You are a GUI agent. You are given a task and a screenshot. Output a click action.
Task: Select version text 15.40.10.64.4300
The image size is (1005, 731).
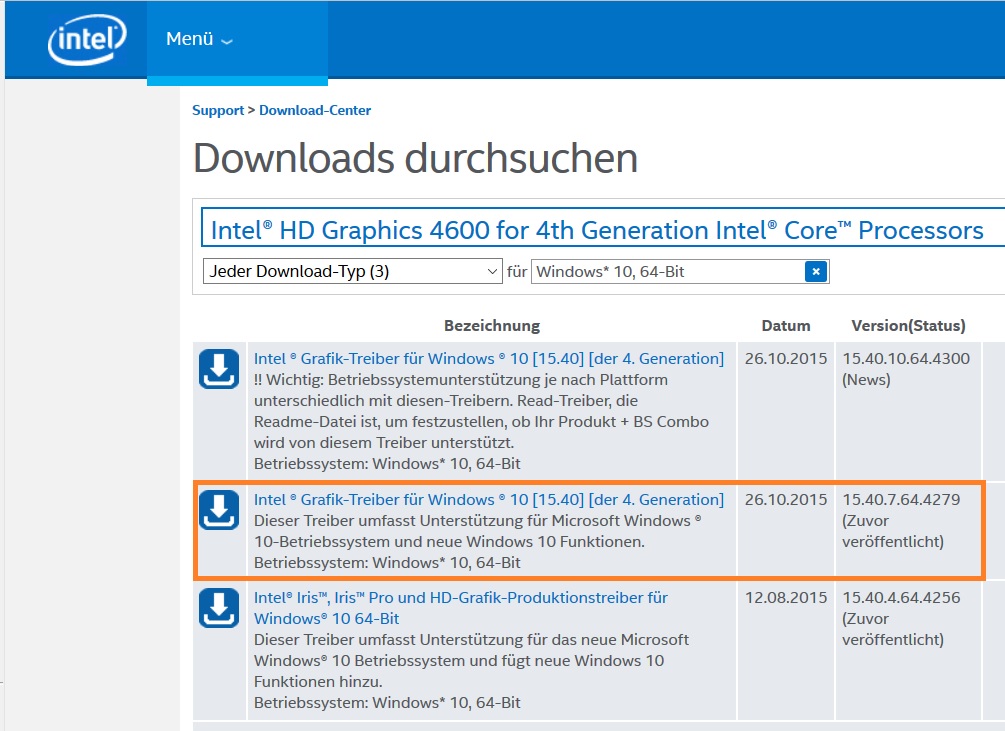pyautogui.click(x=906, y=358)
